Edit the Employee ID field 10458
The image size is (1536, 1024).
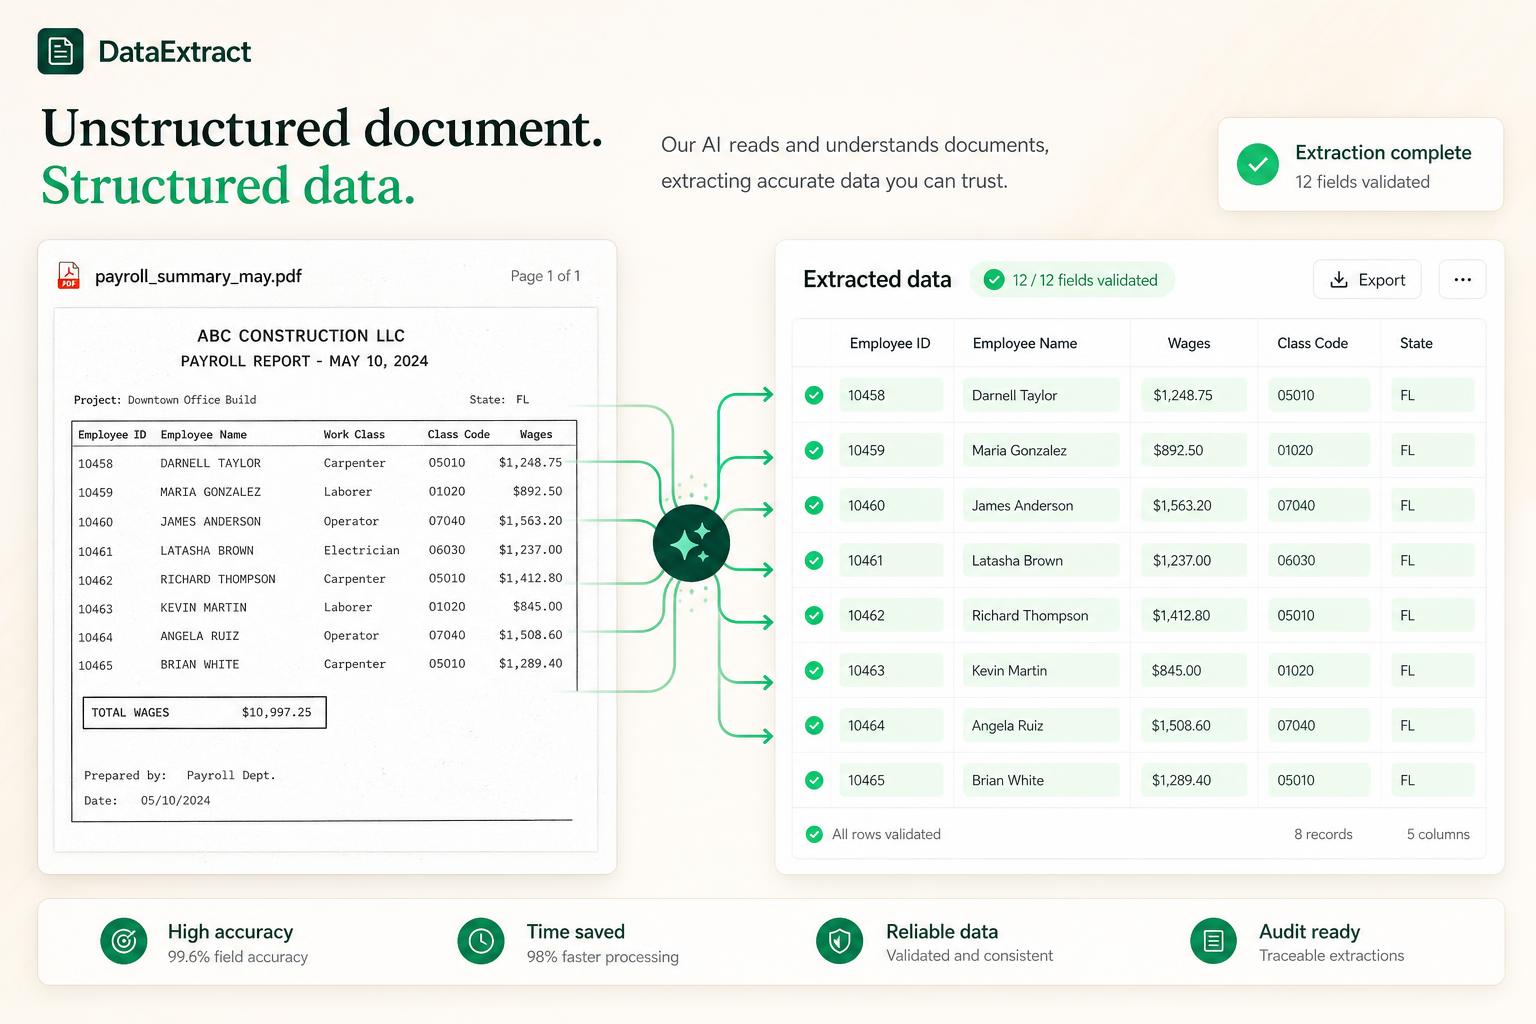click(x=890, y=395)
